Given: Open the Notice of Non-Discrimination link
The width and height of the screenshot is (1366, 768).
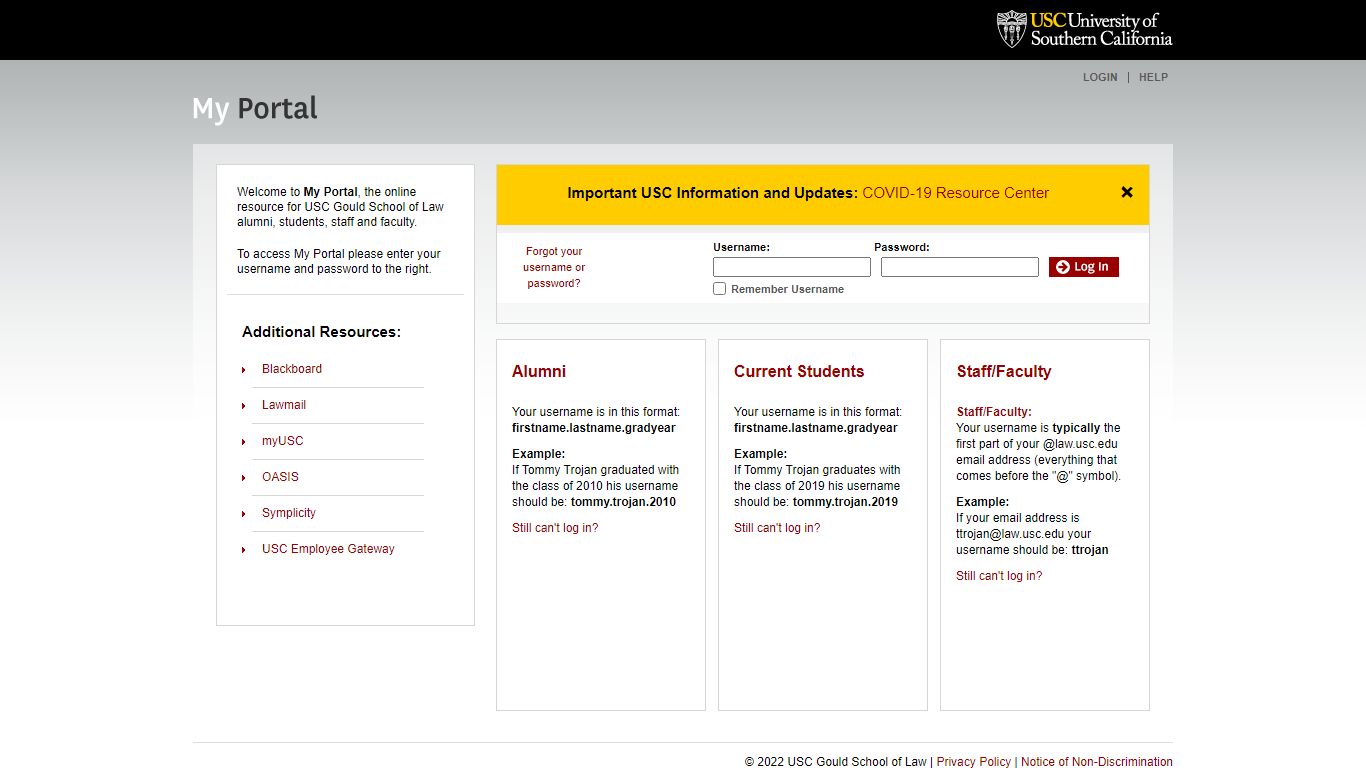Looking at the screenshot, I should 1097,762.
